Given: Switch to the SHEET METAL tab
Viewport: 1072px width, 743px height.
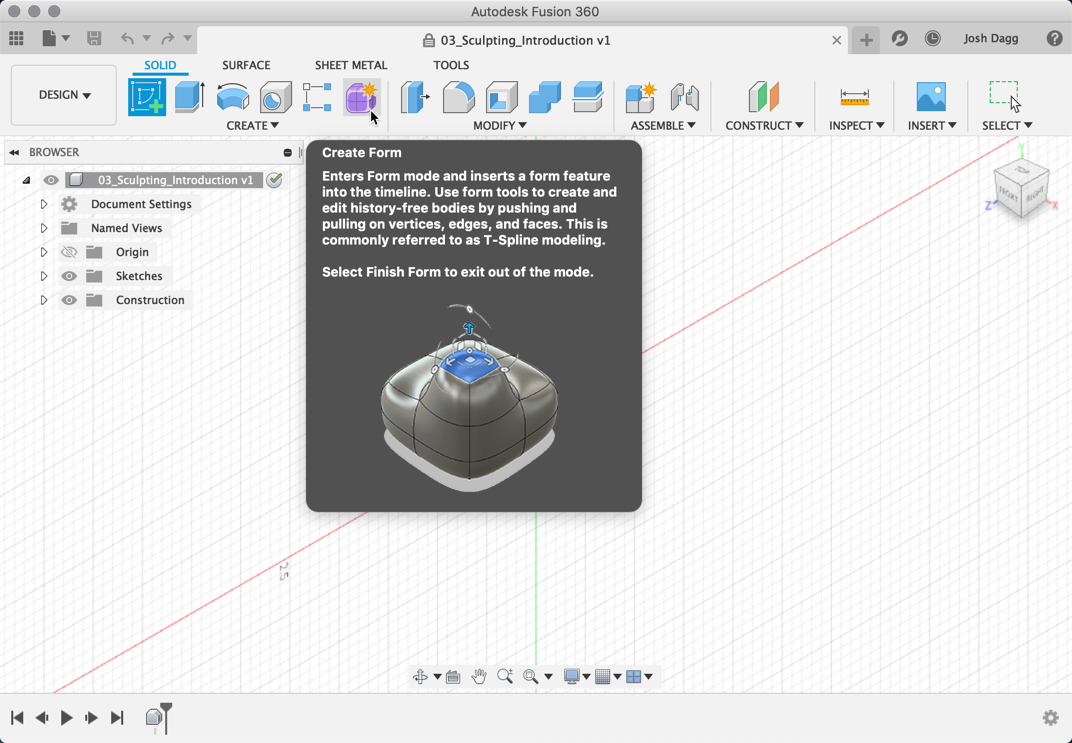Looking at the screenshot, I should click(351, 65).
